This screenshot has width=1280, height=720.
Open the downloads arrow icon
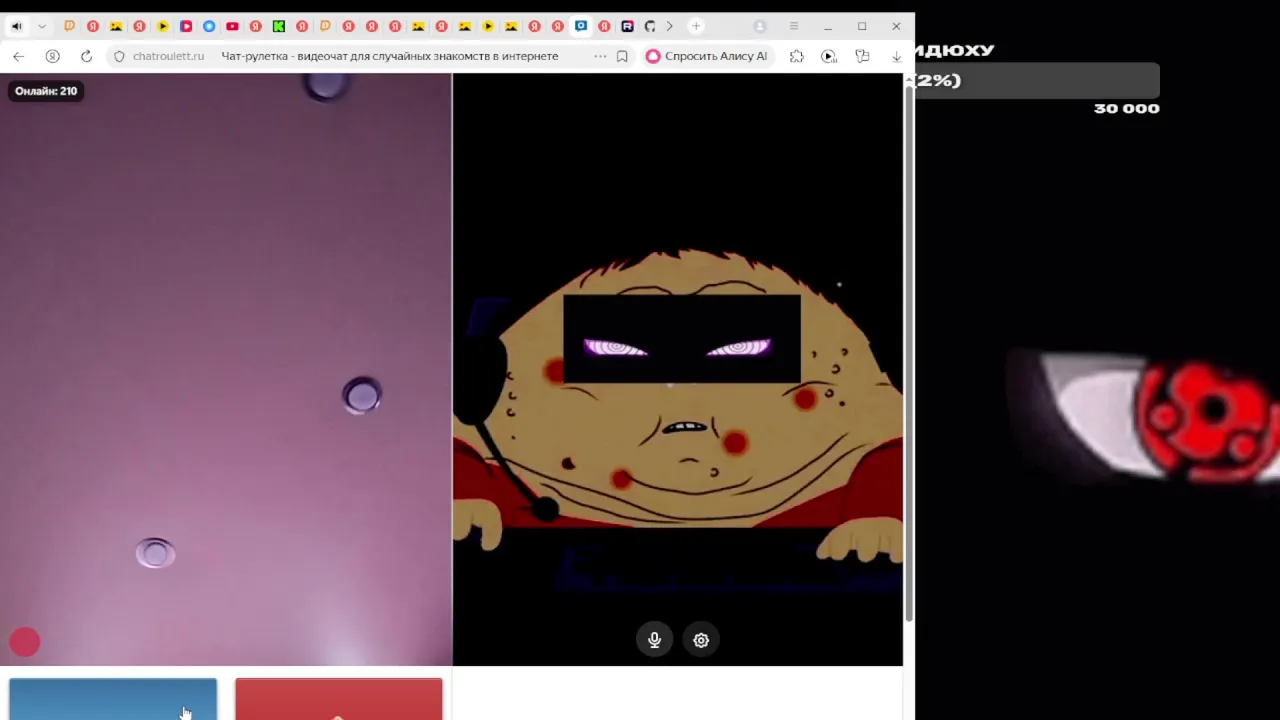pyautogui.click(x=896, y=56)
